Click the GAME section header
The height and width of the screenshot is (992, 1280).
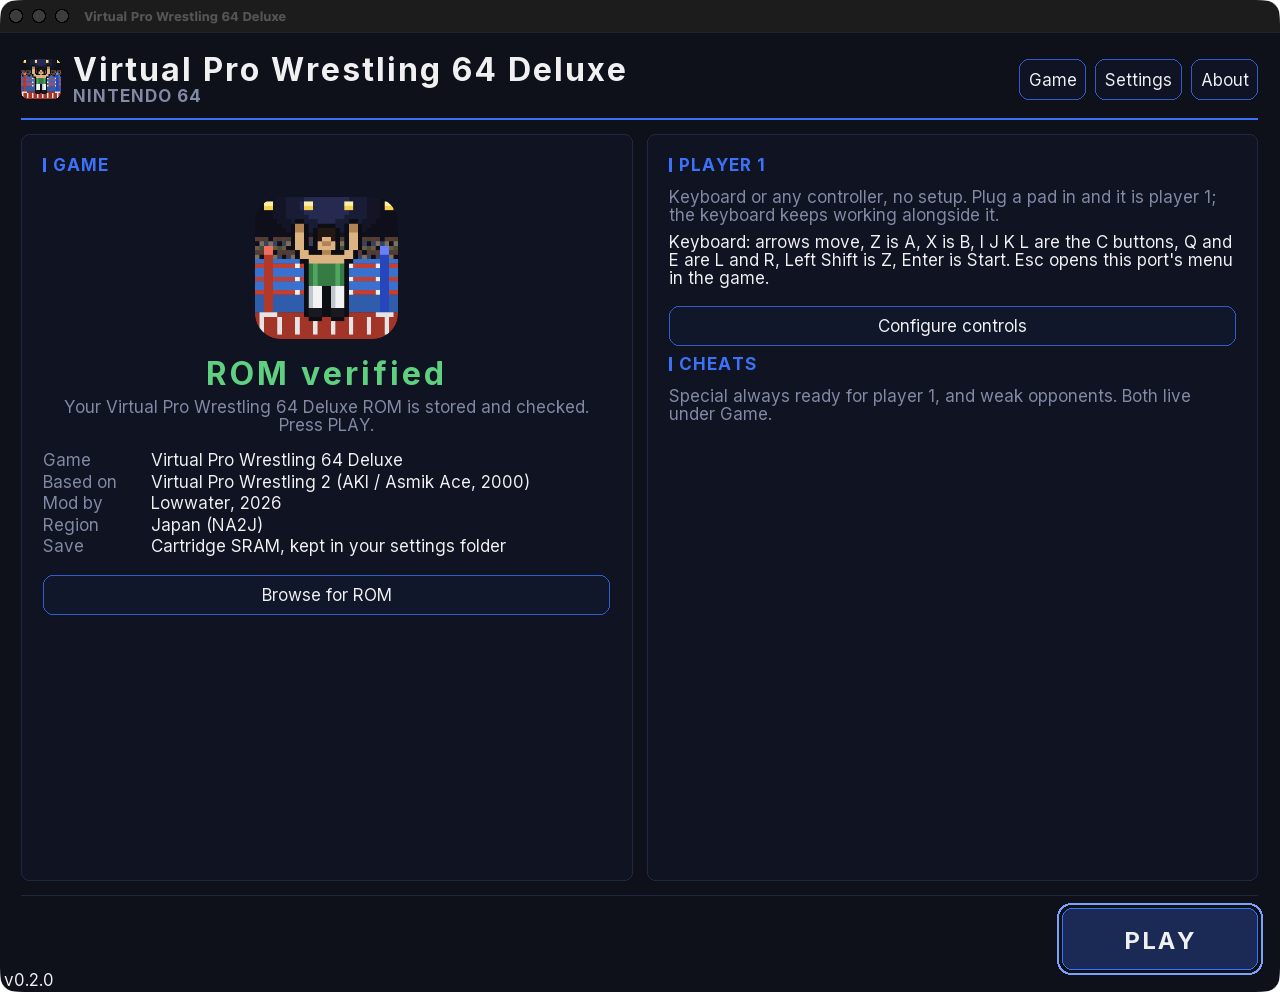point(80,165)
